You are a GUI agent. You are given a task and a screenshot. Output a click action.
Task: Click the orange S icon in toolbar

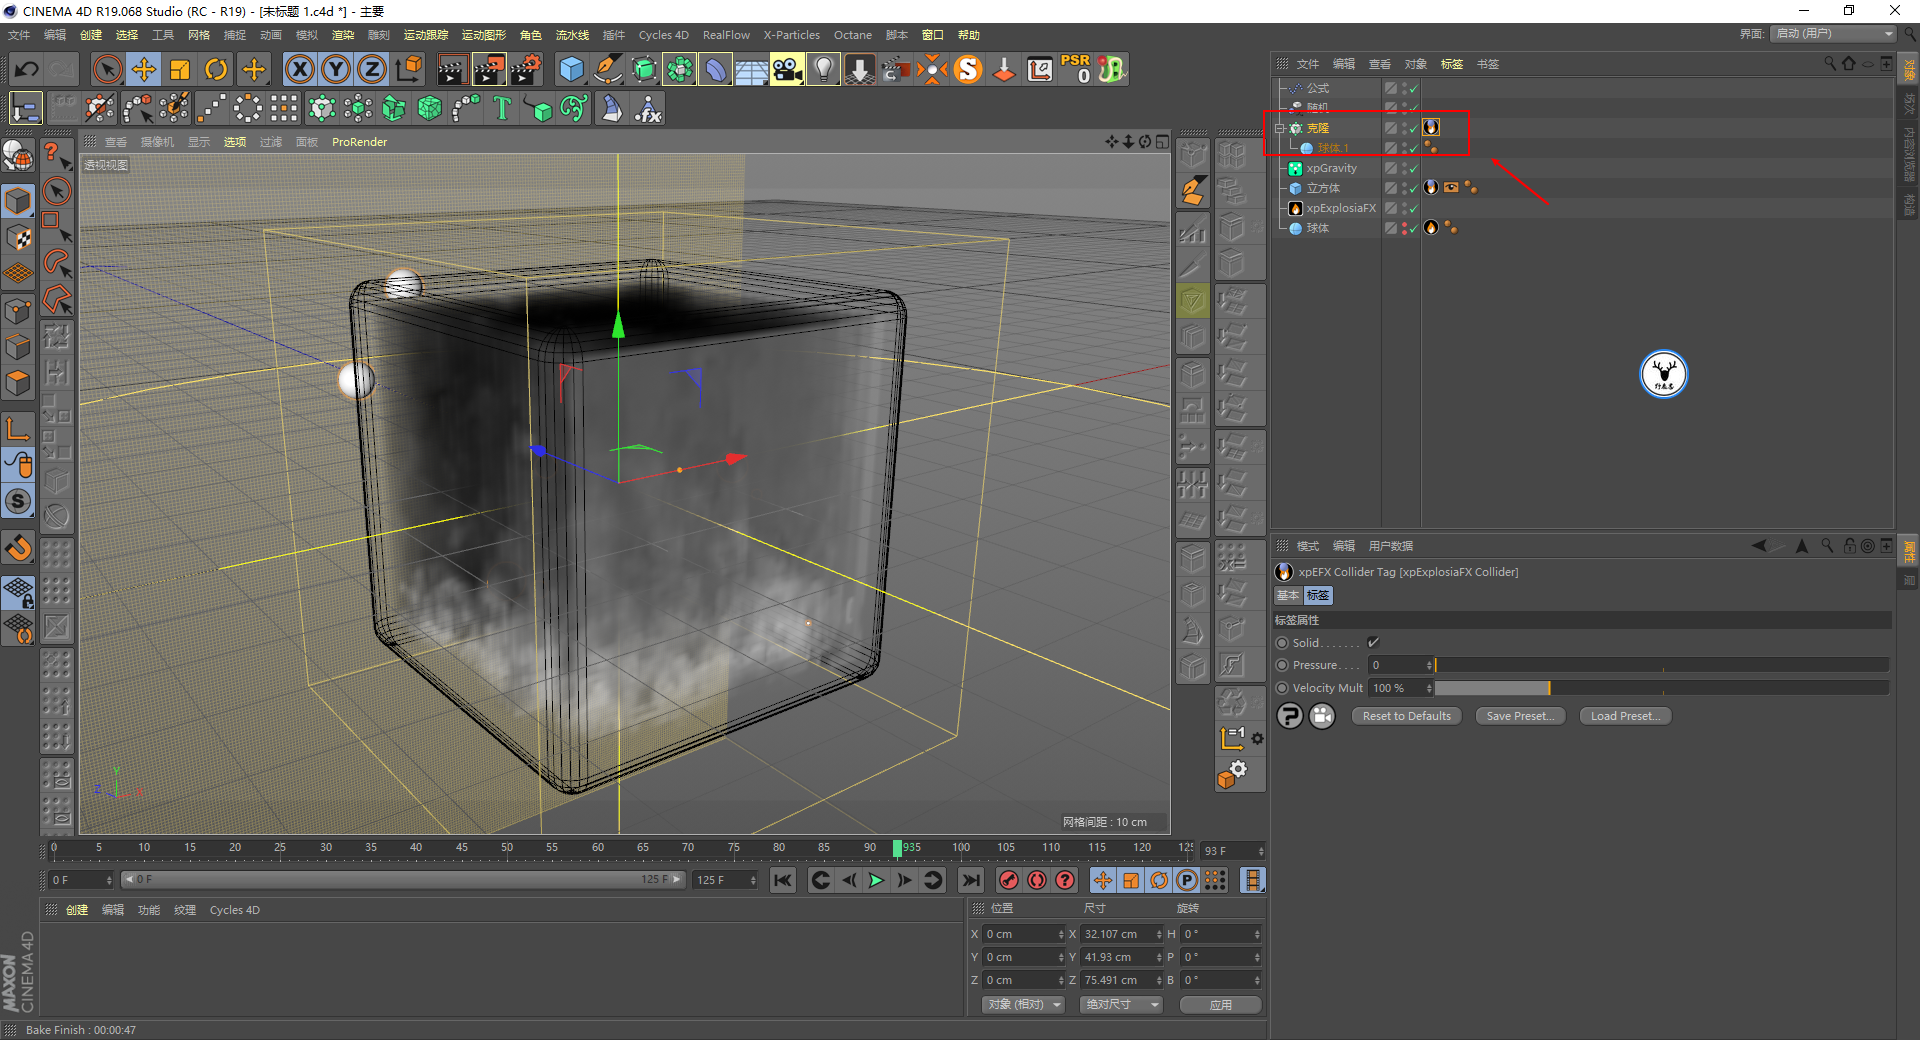pos(968,69)
